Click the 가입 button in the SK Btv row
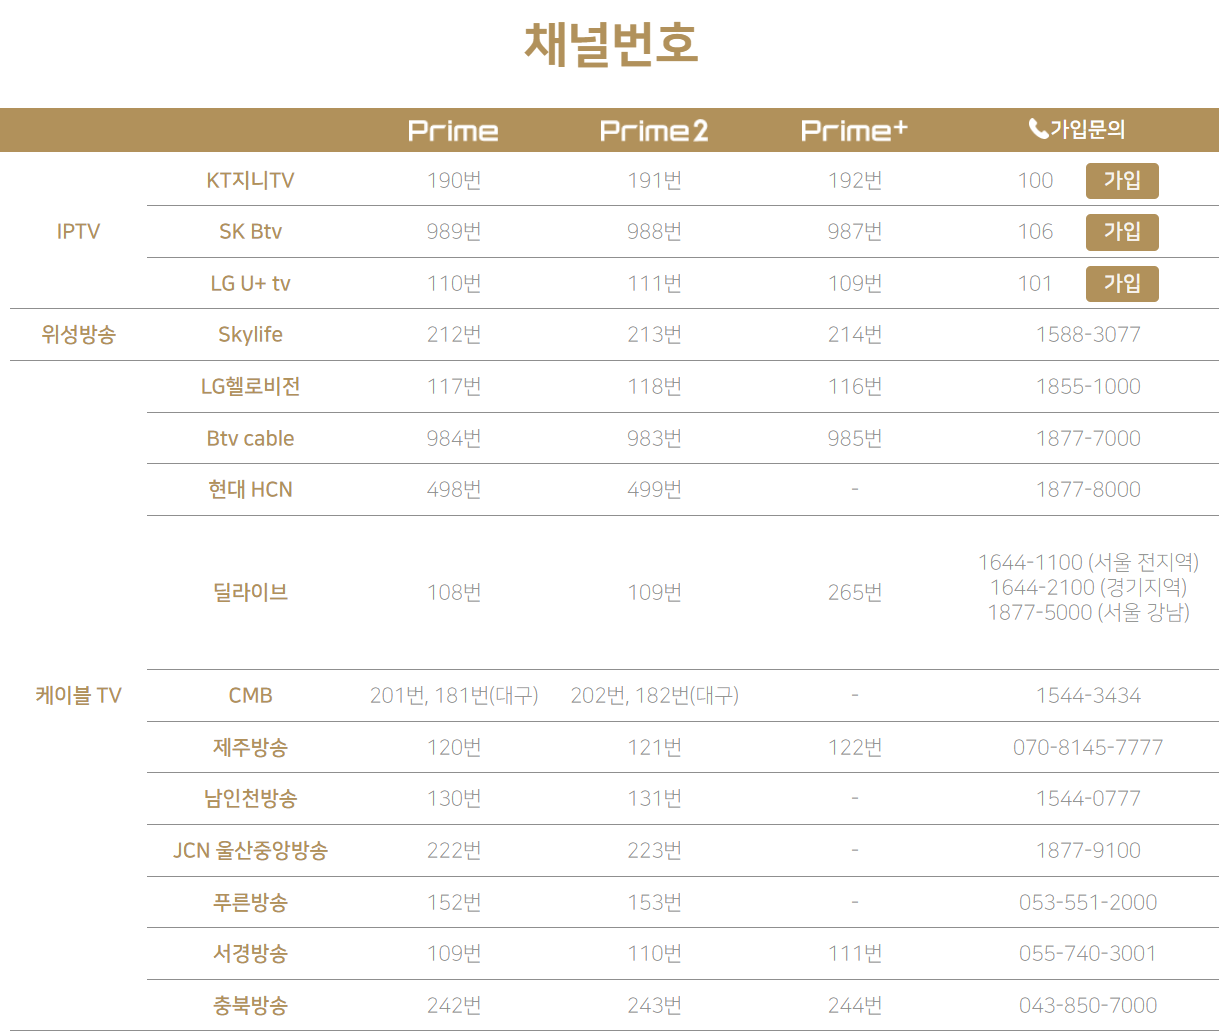This screenshot has width=1219, height=1031. [x=1122, y=232]
